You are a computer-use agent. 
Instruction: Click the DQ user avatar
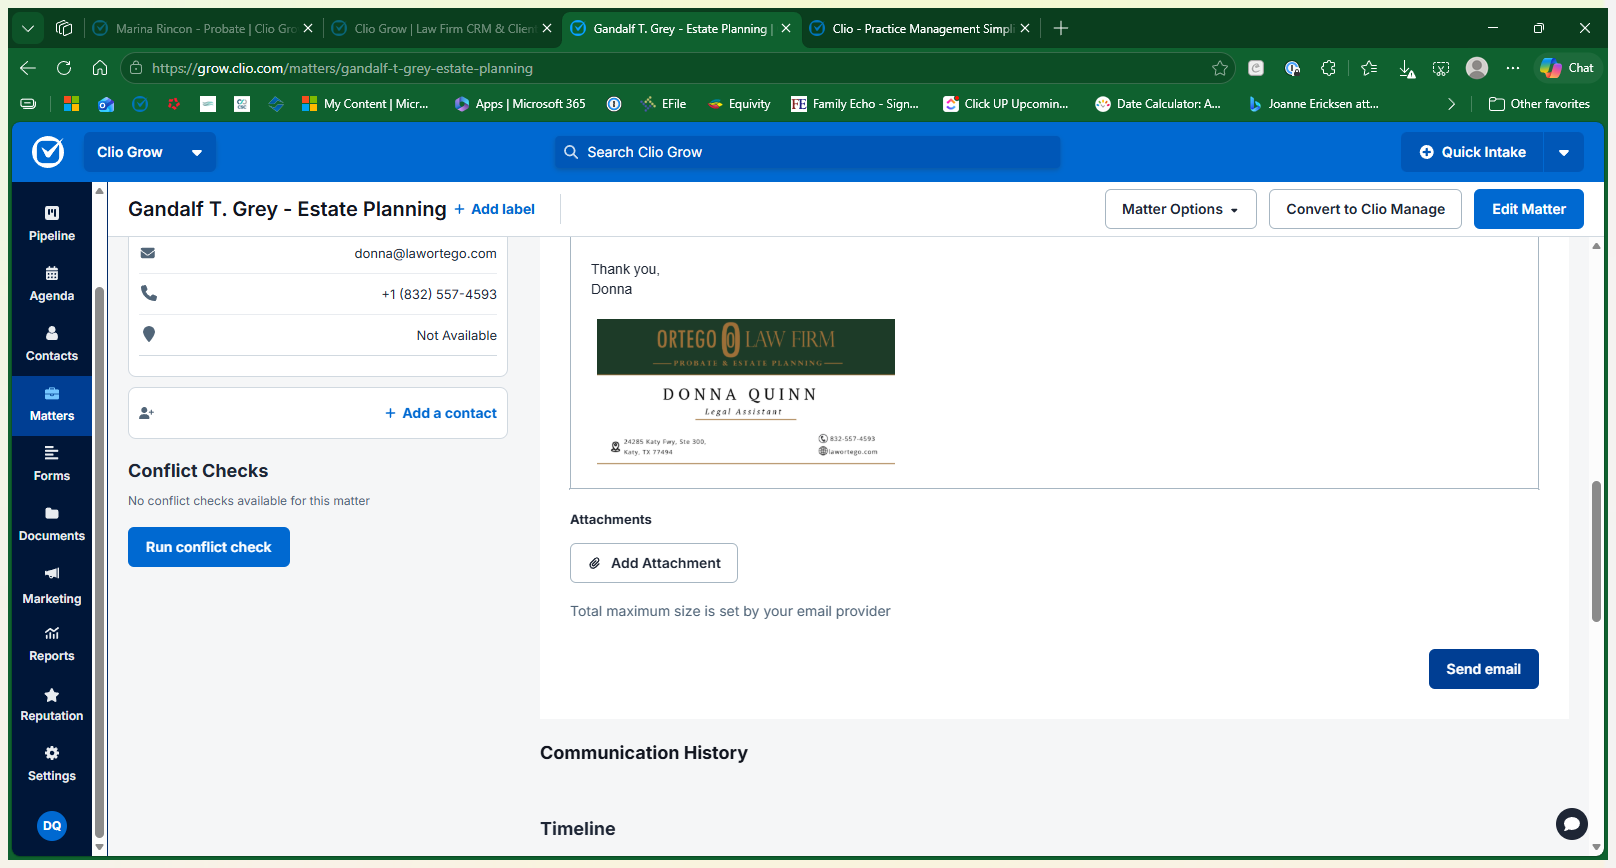52,826
